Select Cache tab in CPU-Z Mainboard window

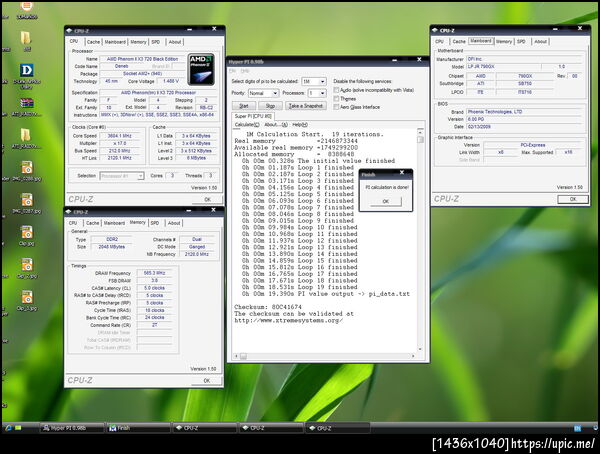point(458,42)
